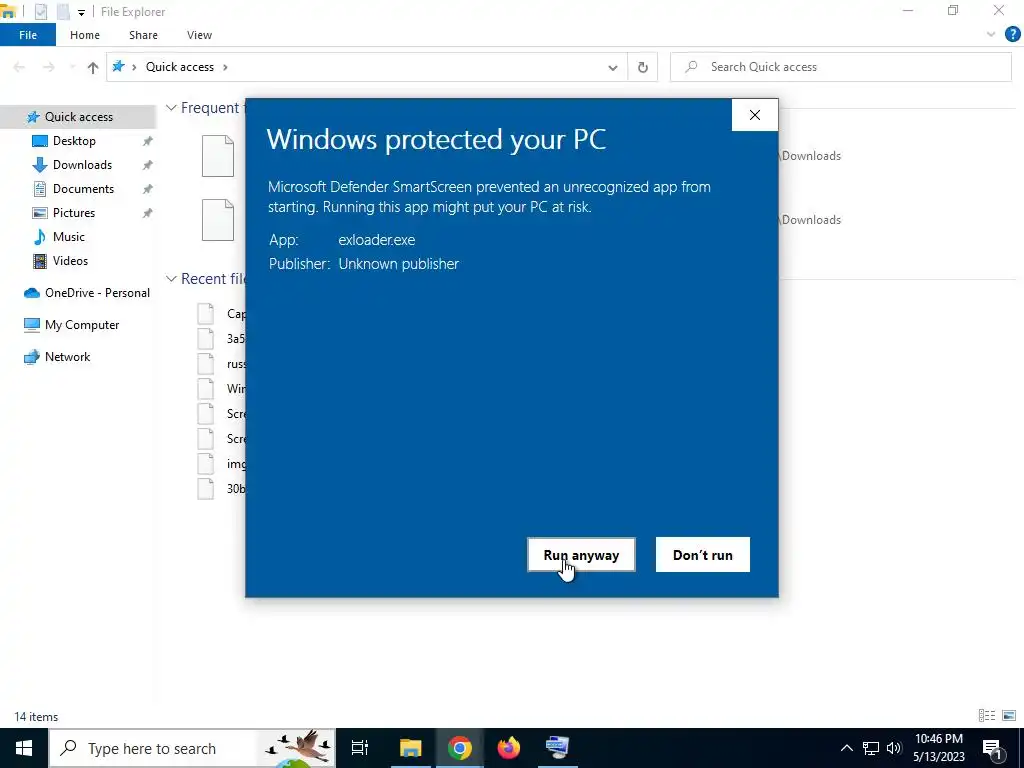Click the Search Quick access field
This screenshot has height=768, width=1024.
pyautogui.click(x=840, y=67)
